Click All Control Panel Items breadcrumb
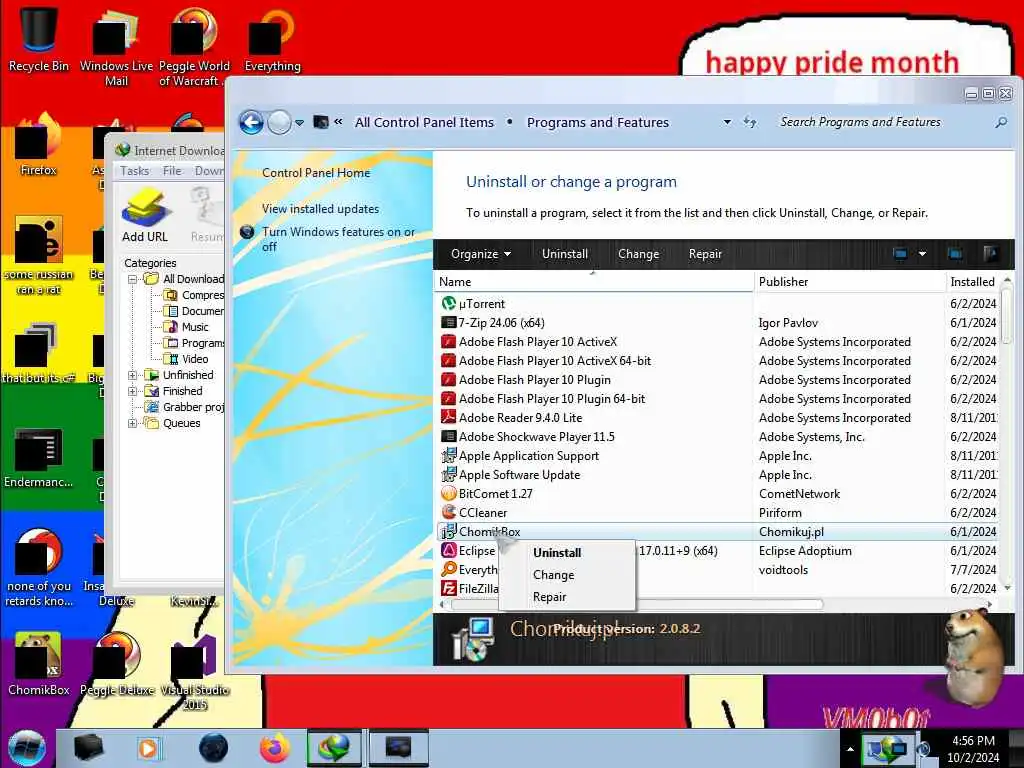 pos(424,122)
